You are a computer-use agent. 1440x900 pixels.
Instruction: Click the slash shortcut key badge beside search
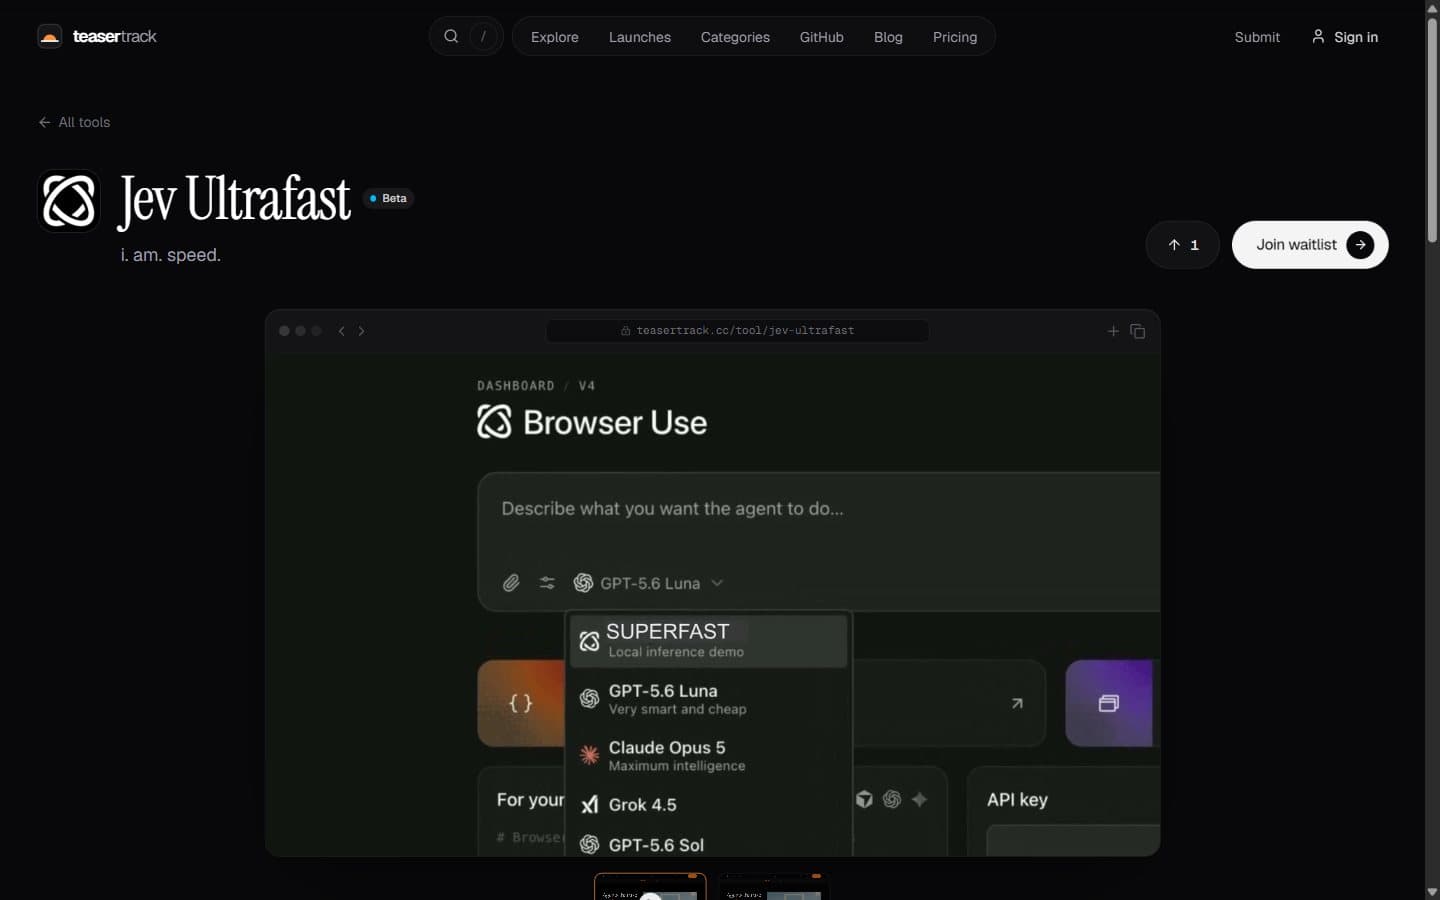484,36
